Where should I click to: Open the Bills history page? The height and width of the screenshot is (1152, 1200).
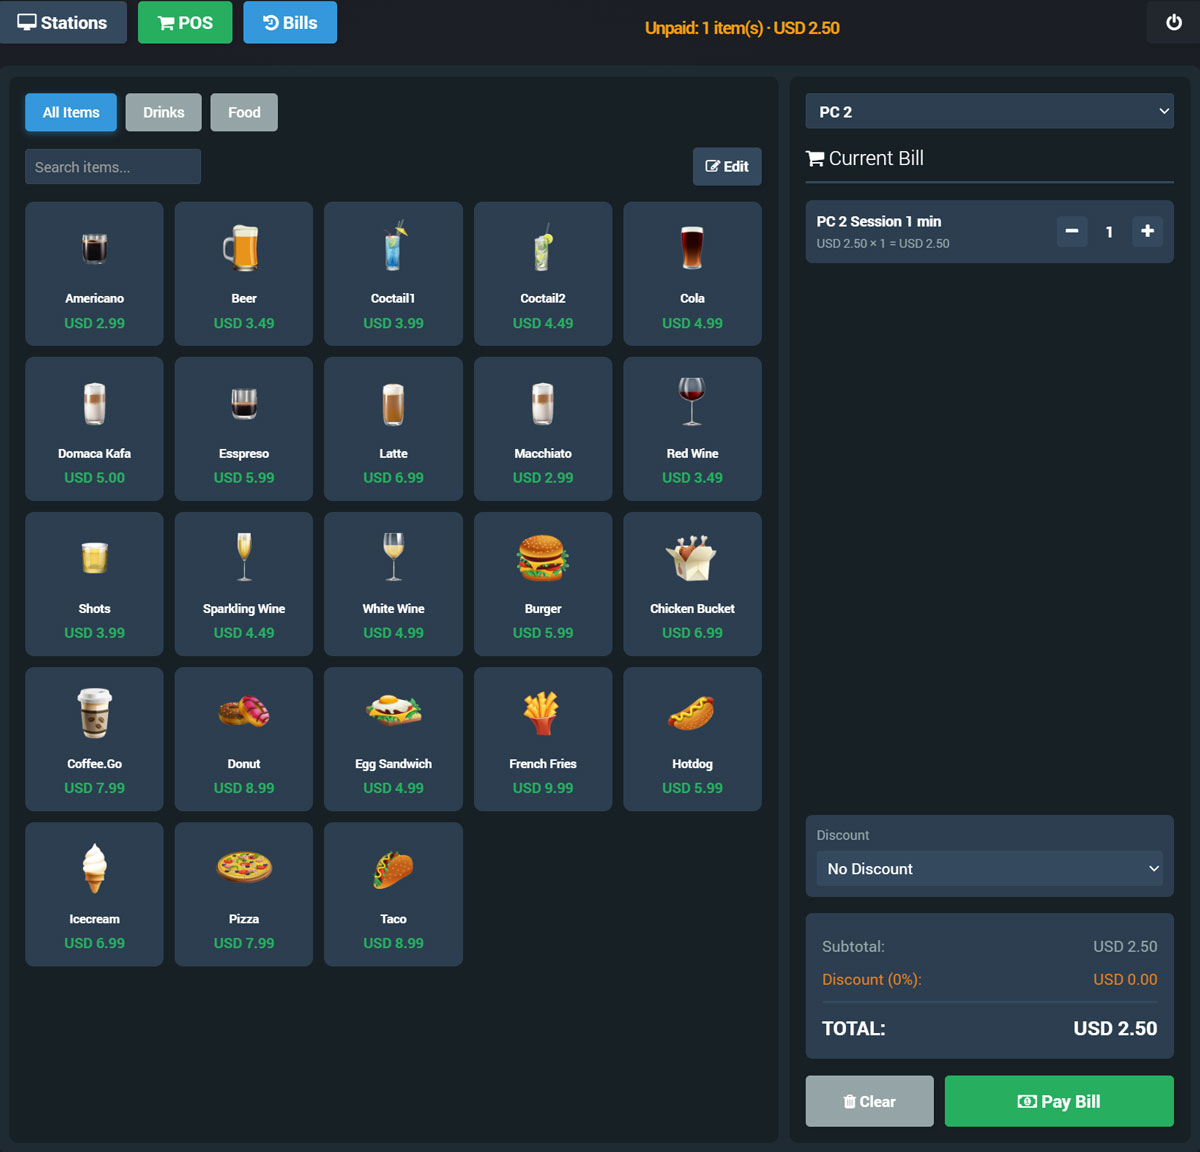pos(290,22)
